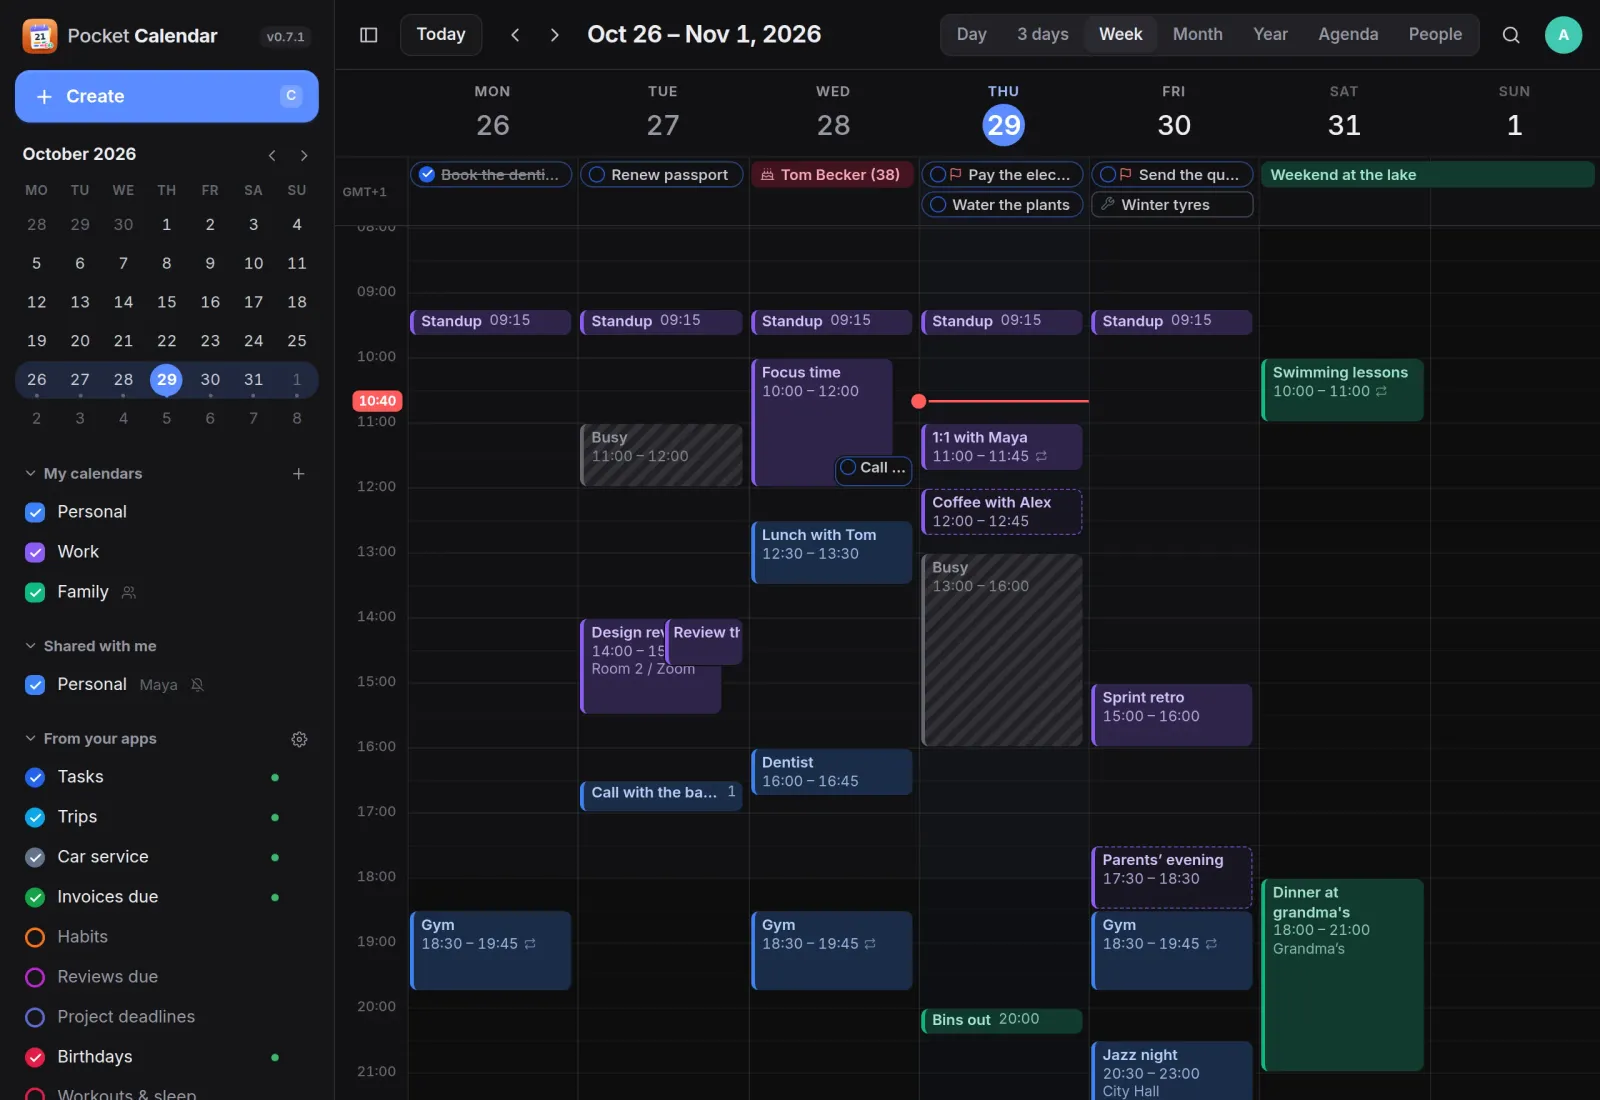Screen dimensions: 1600x1100
Task: Toggle the Personal calendar checkbox
Action: click(35, 512)
